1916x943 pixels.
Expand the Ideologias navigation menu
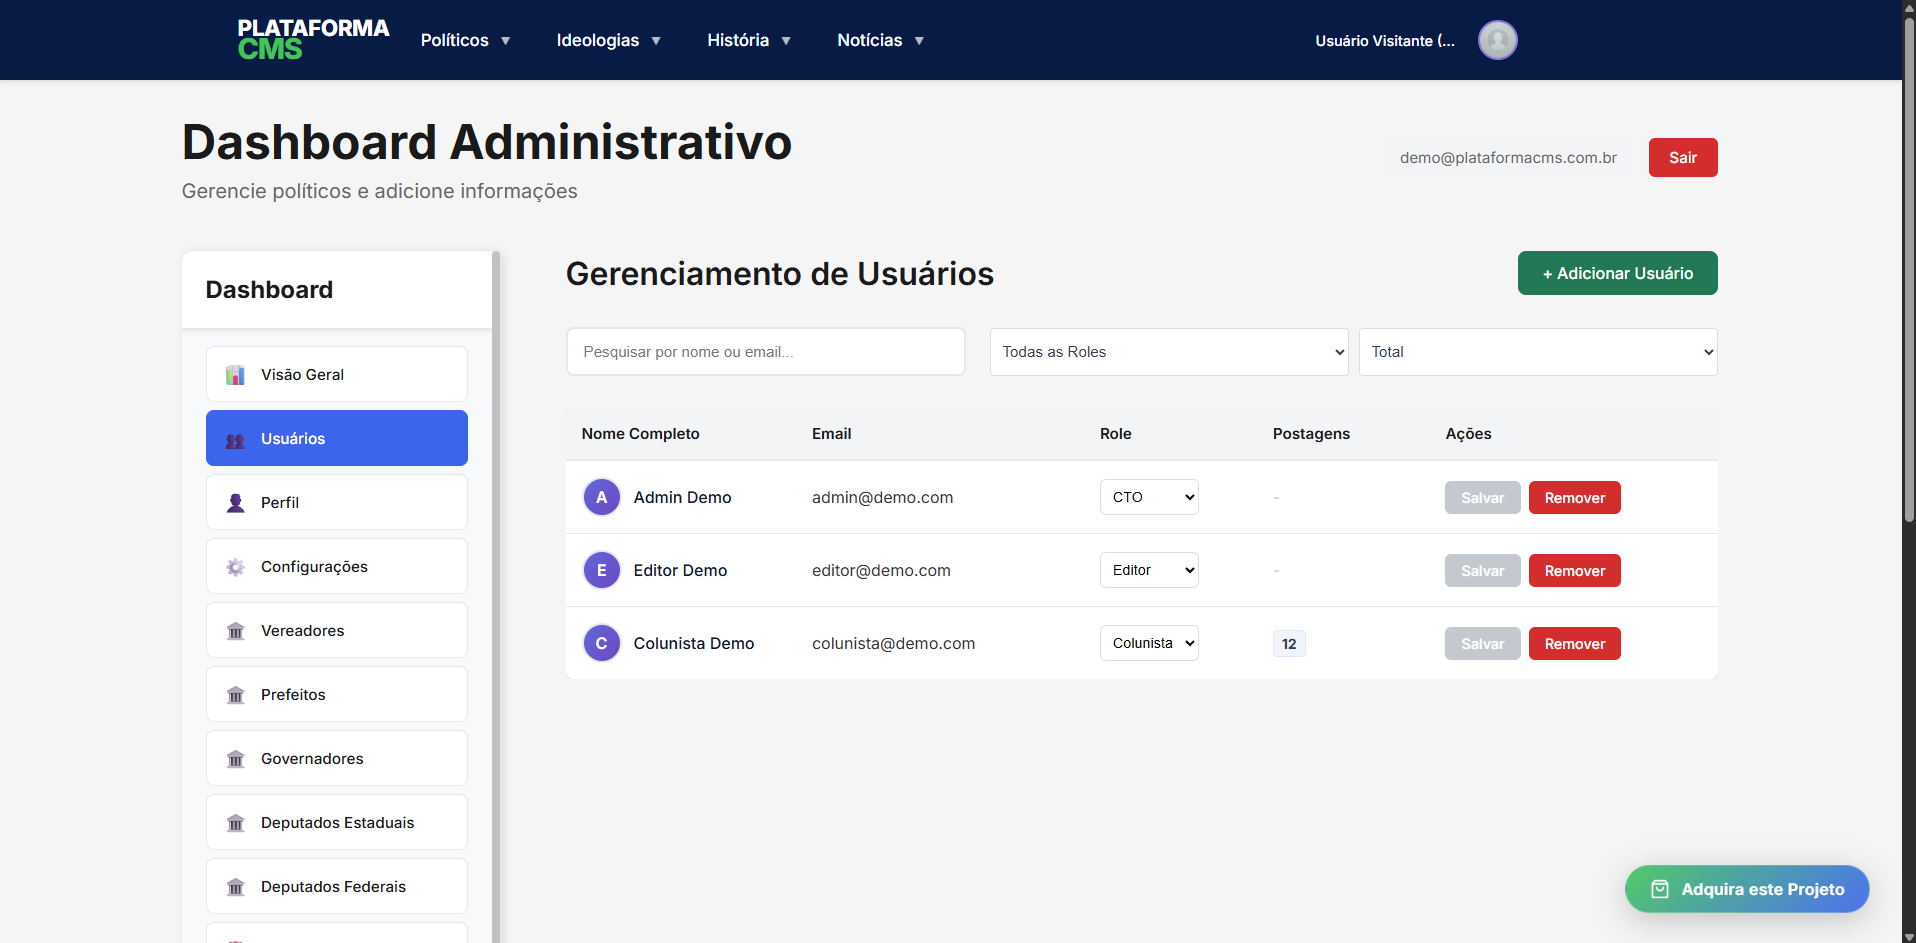[608, 40]
